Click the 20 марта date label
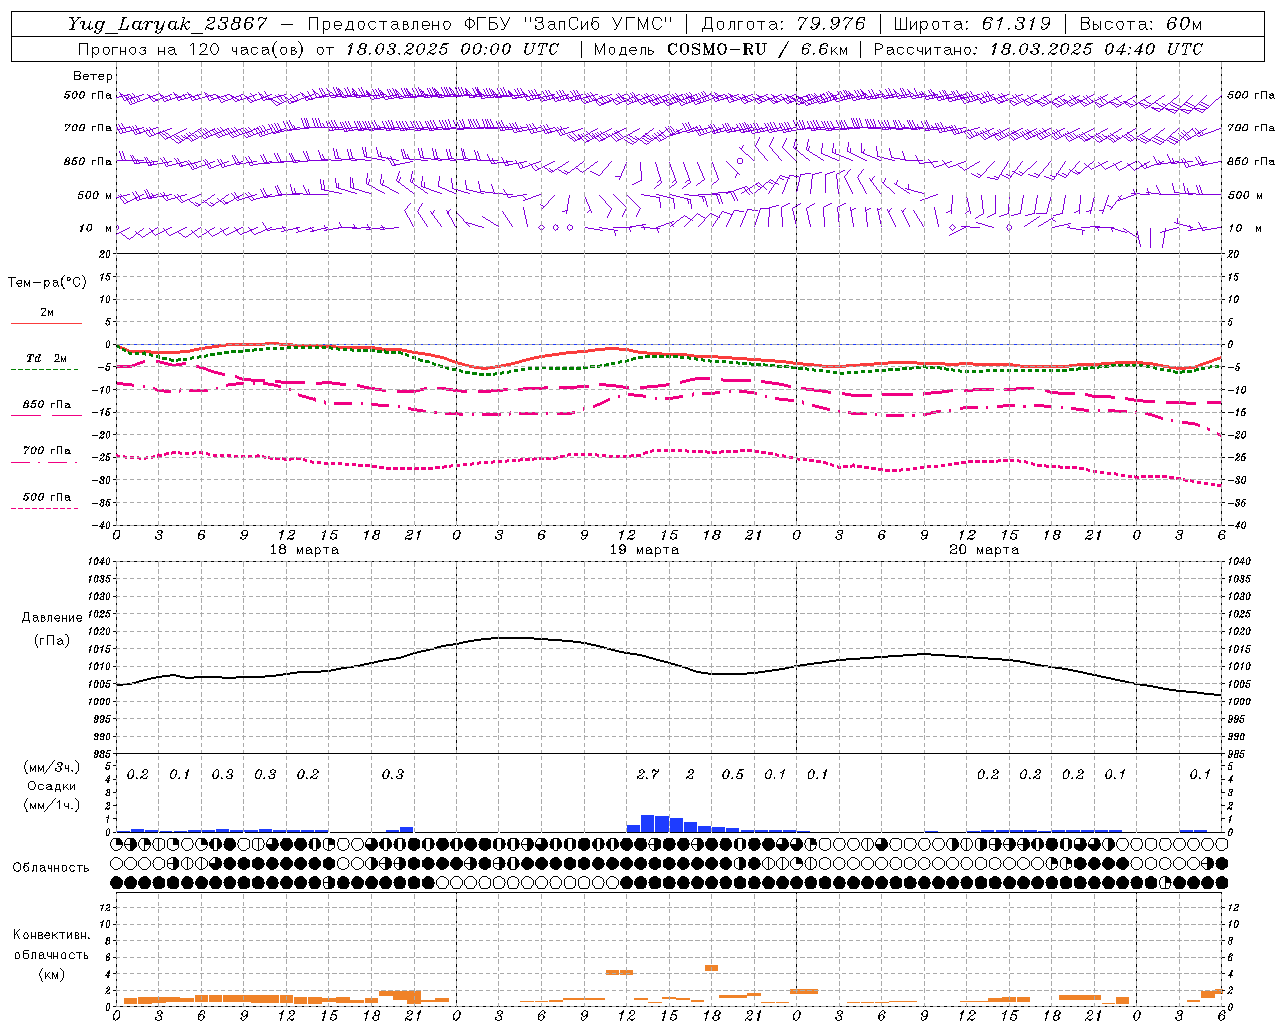 pos(984,550)
